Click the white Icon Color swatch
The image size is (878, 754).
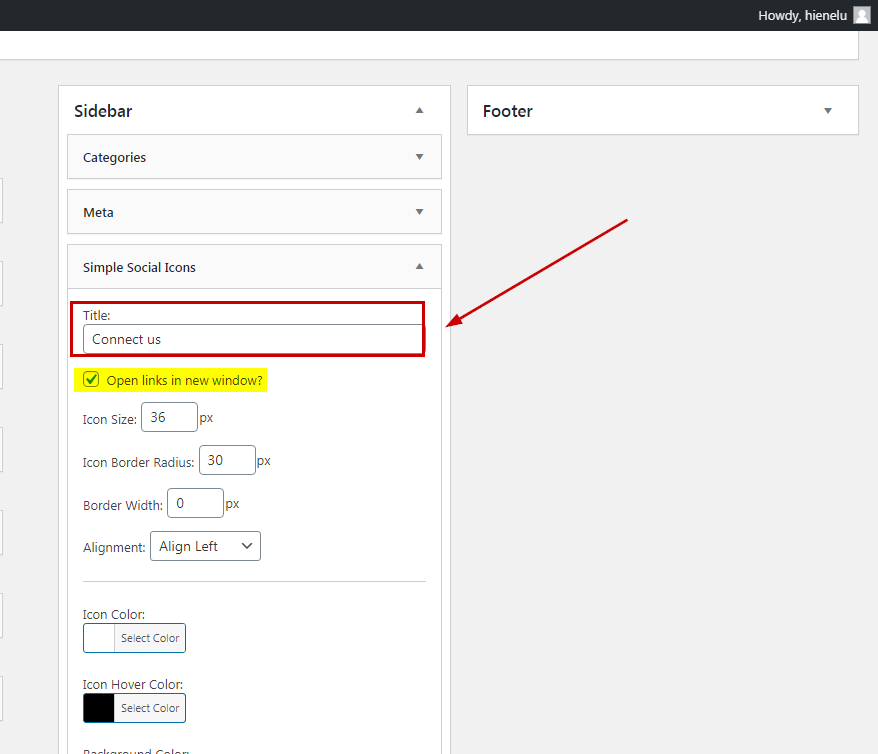coord(97,638)
